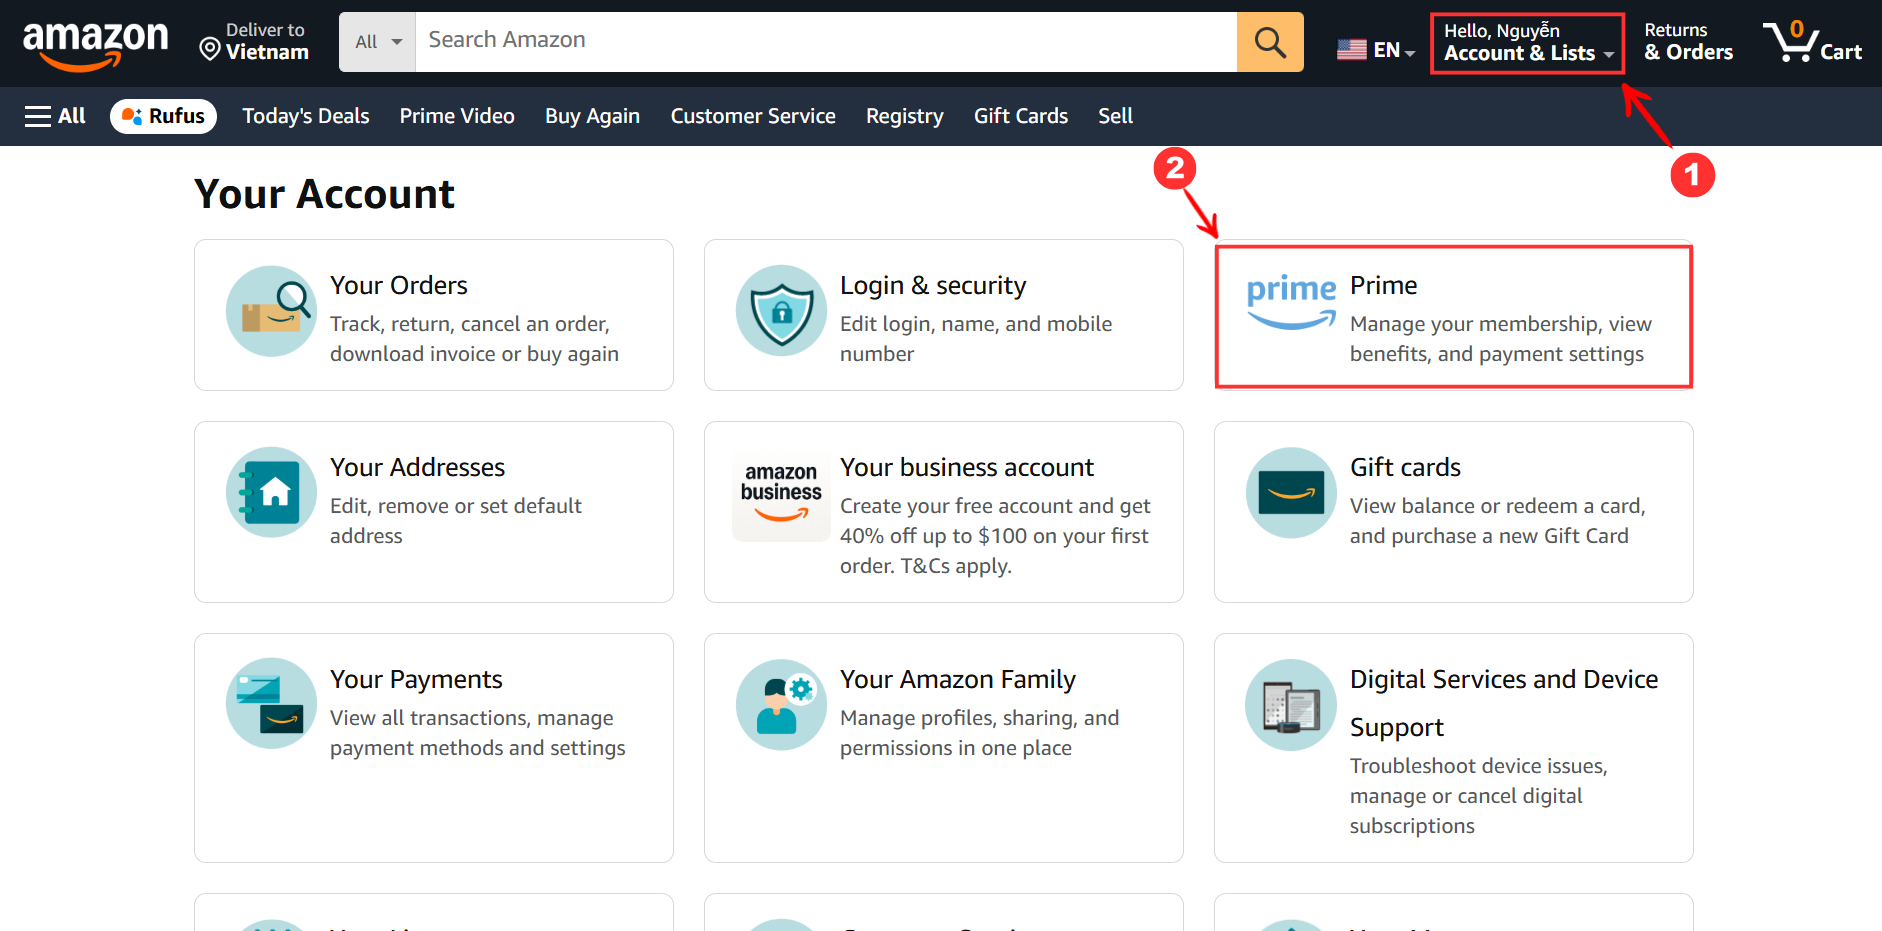Open the Amazon logo home link

[96, 45]
